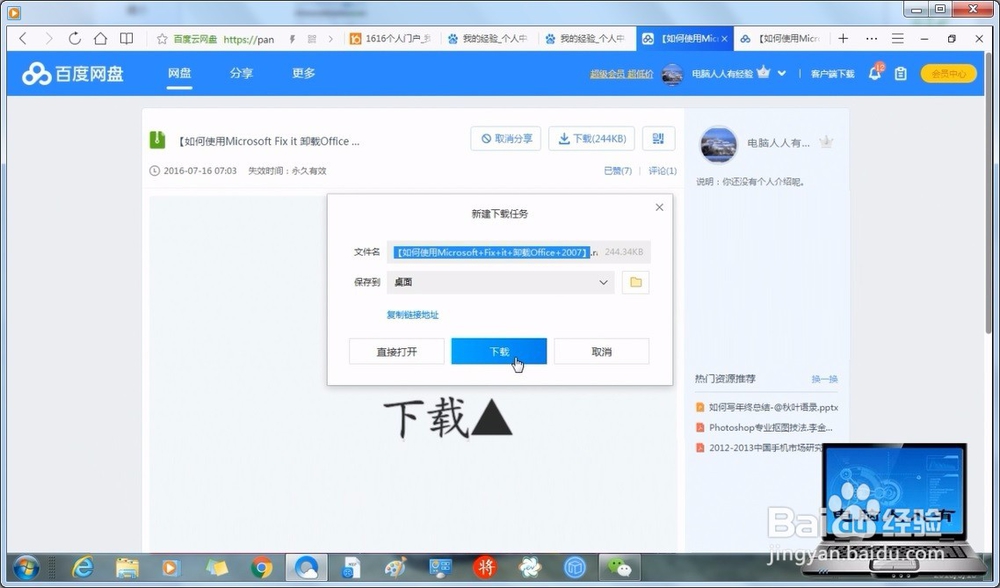Image resolution: width=1000 pixels, height=588 pixels.
Task: Click the 客户端下载 link
Action: [832, 74]
